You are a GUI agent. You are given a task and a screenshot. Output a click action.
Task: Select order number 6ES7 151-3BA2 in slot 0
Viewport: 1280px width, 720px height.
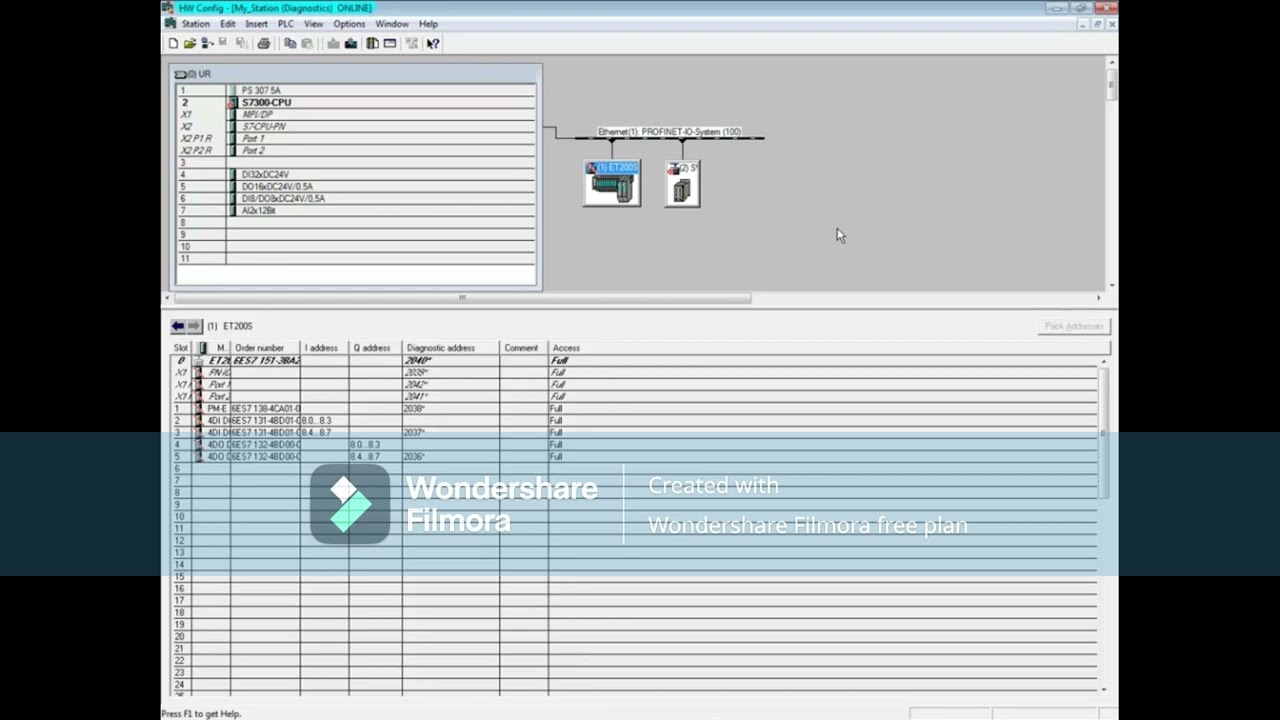265,361
